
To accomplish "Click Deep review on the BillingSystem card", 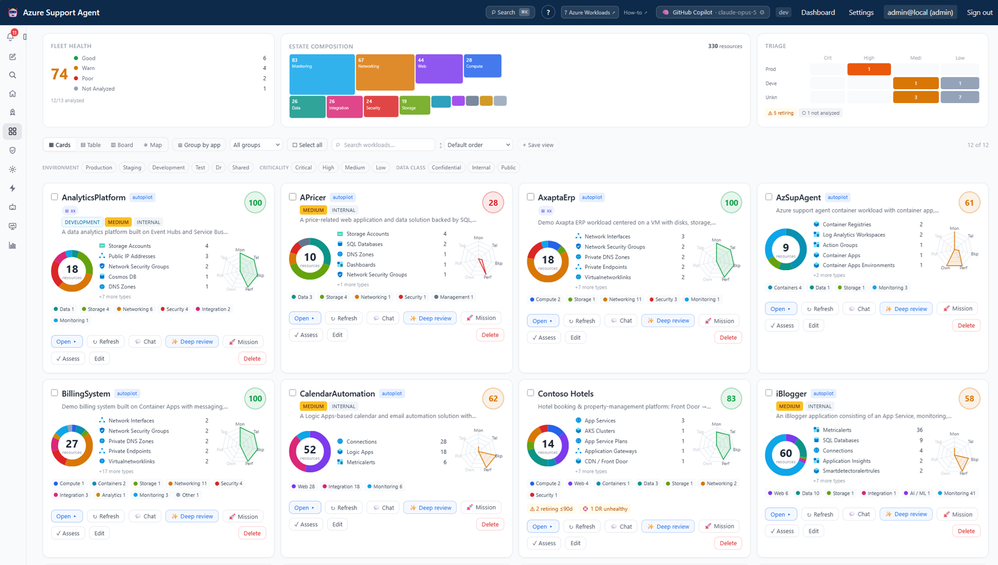I will click(192, 517).
